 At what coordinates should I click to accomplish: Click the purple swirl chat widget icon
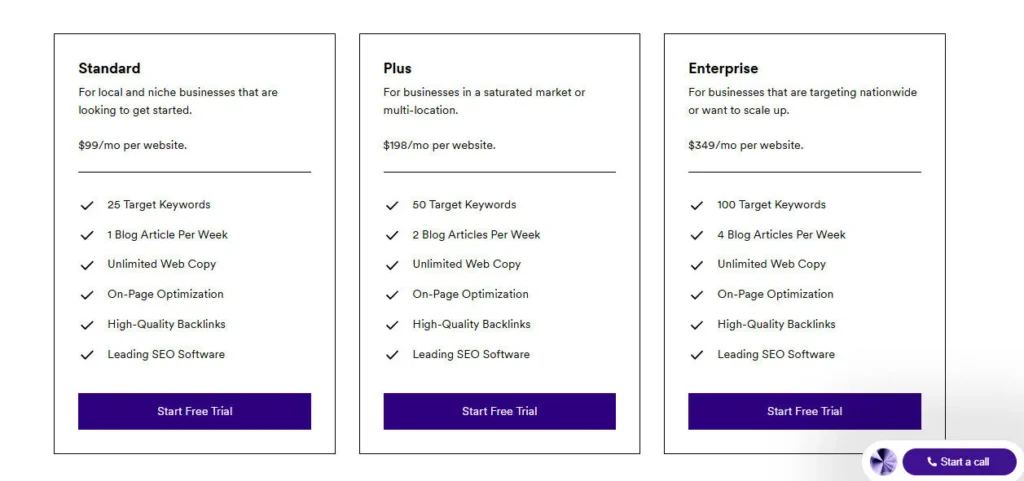coord(883,461)
